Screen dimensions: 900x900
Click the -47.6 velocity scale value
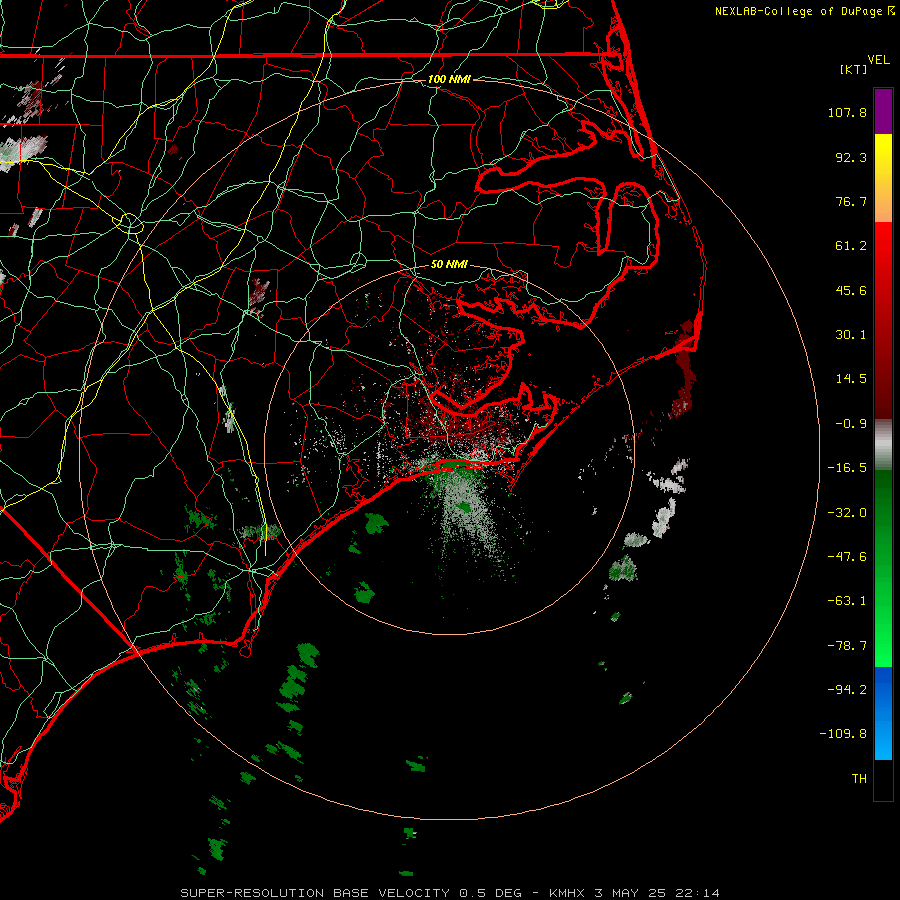(x=847, y=557)
